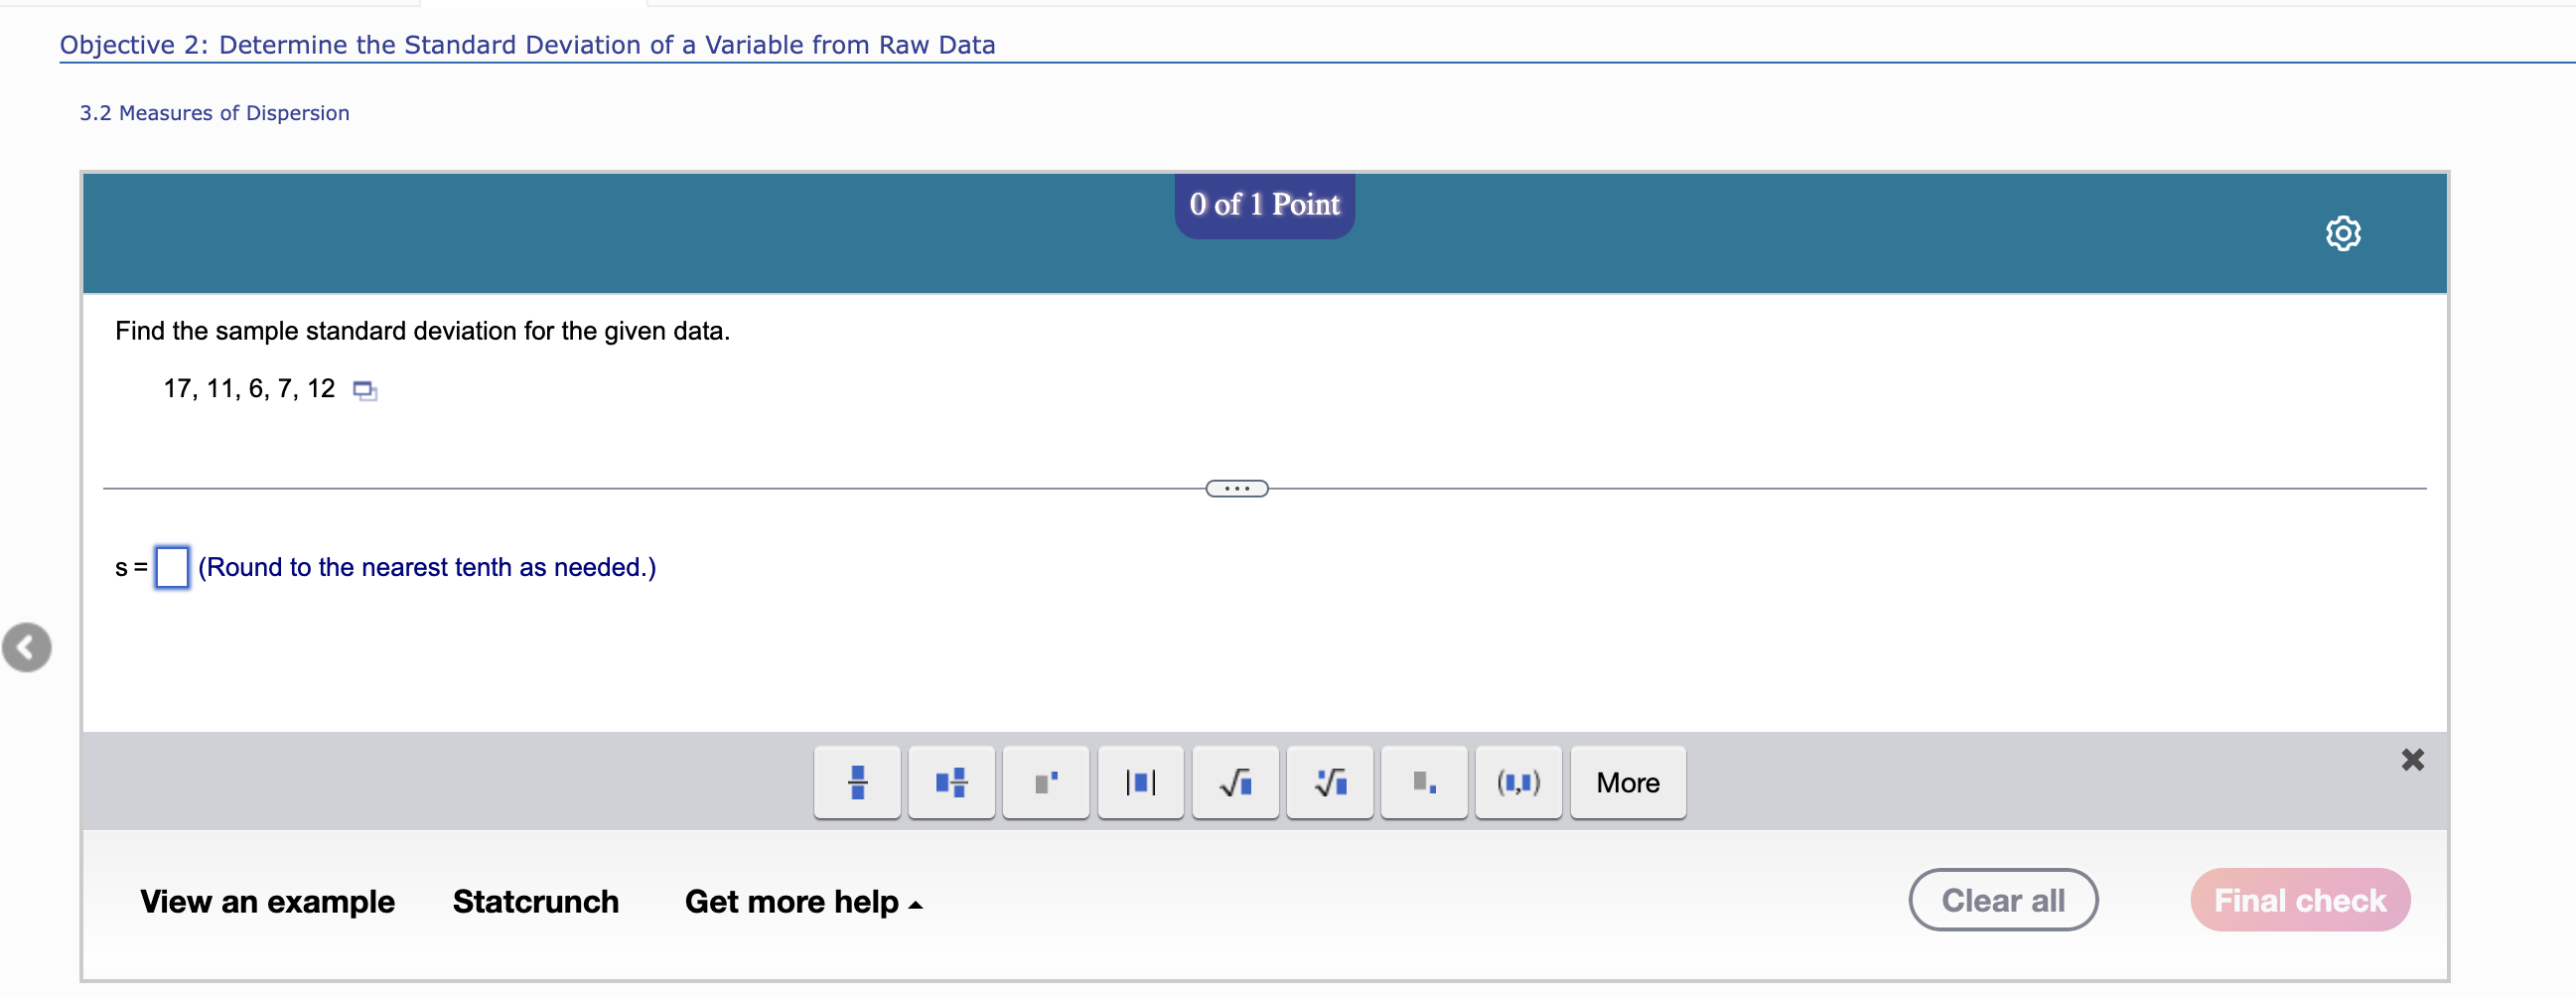The width and height of the screenshot is (2576, 997).
Task: Open 3.2 Measures of Dispersion link
Action: click(x=214, y=113)
